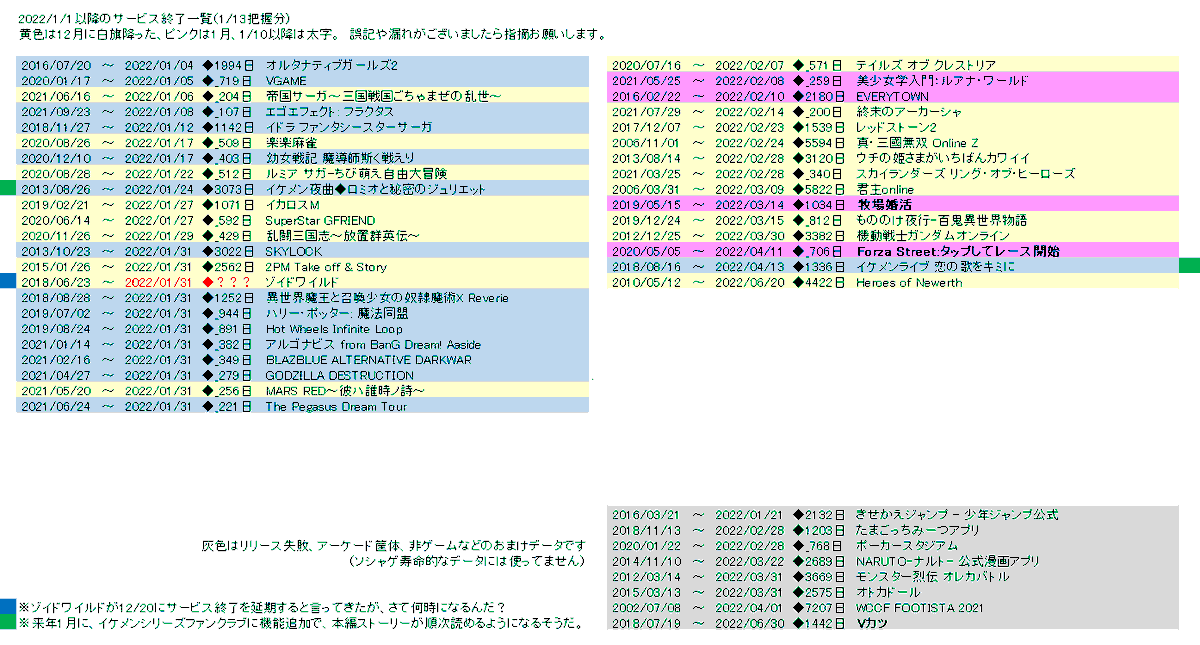Click the たまごっちみーつアプリ title
The height and width of the screenshot is (645, 1200).
click(918, 530)
